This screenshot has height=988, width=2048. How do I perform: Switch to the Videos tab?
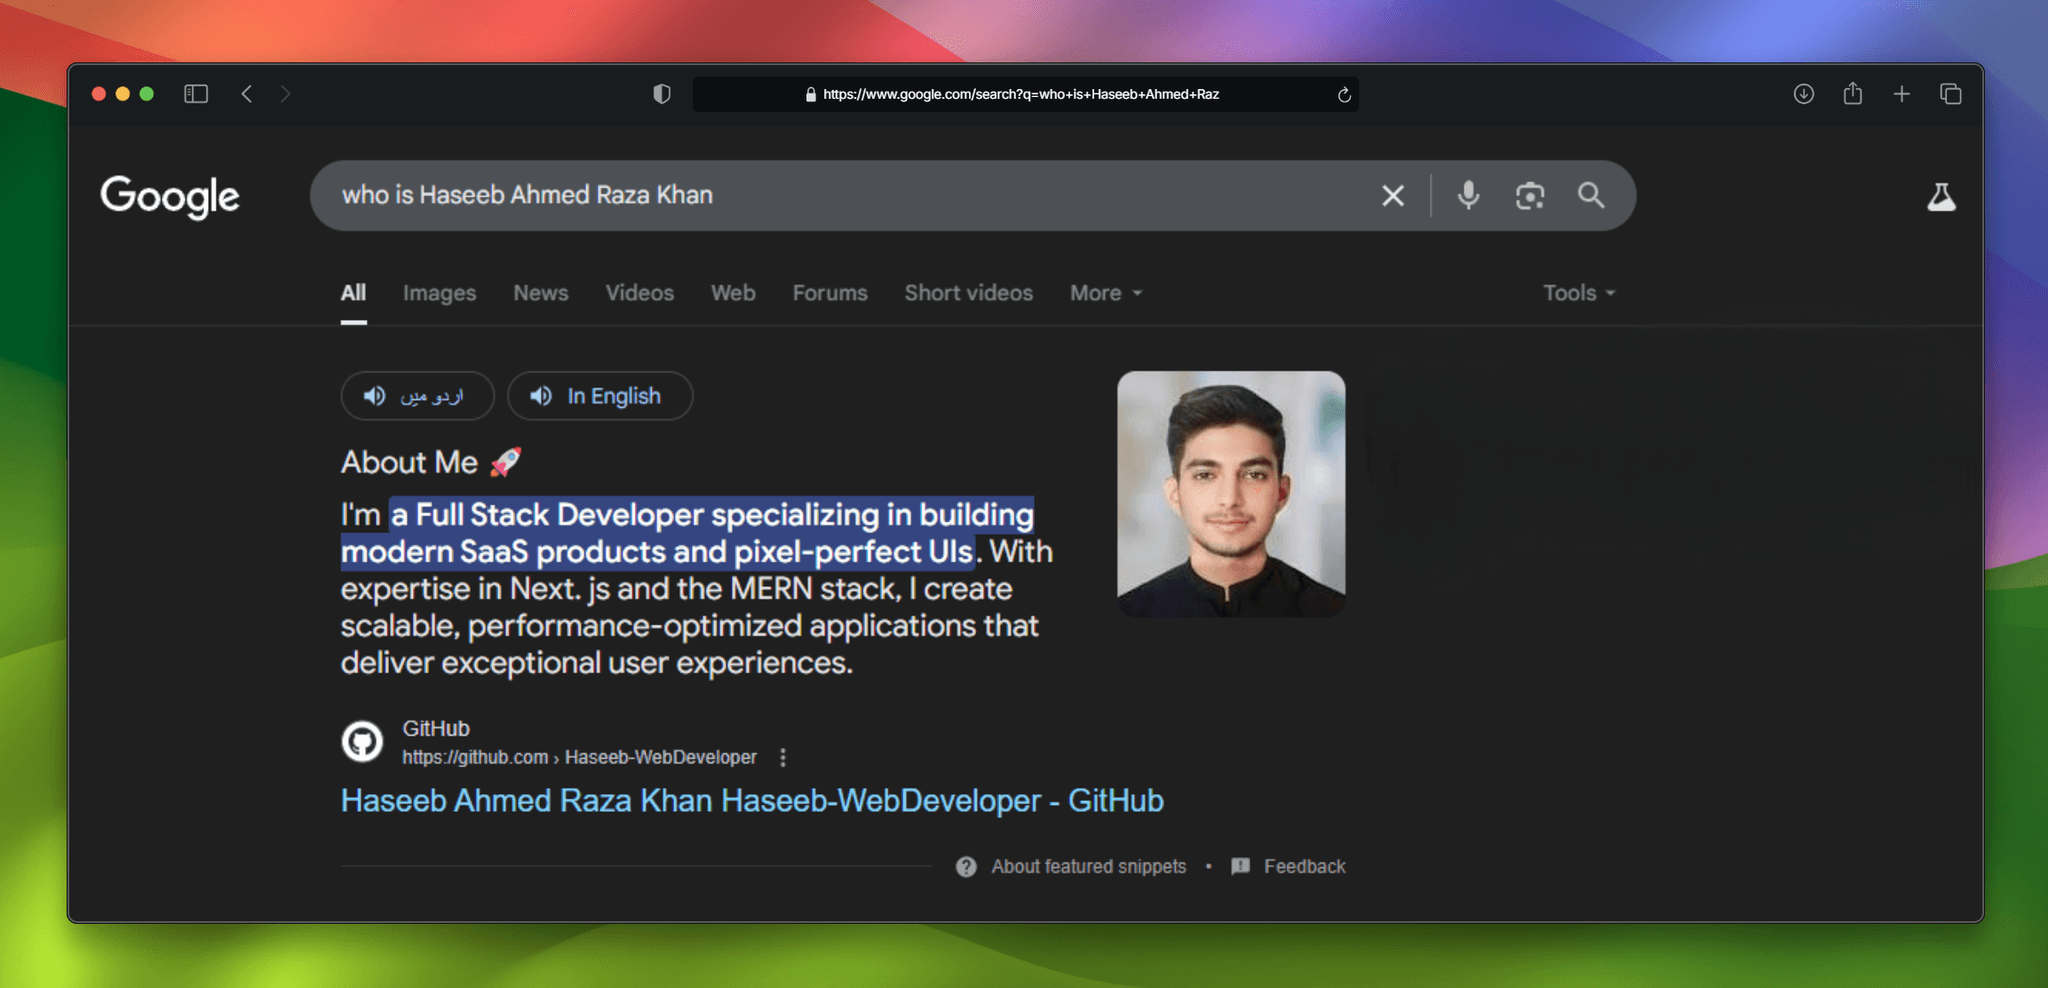(x=639, y=293)
